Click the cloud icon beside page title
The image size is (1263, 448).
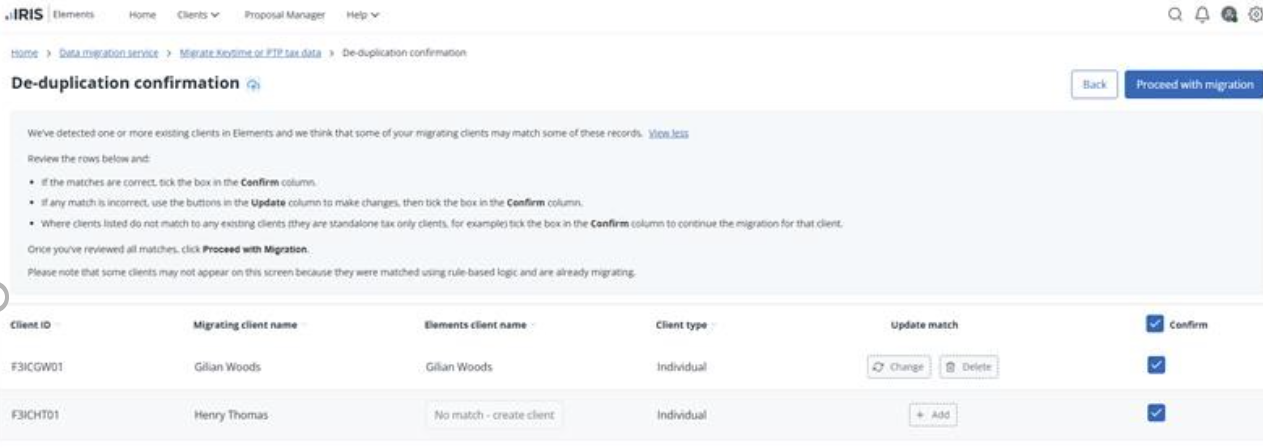click(254, 85)
